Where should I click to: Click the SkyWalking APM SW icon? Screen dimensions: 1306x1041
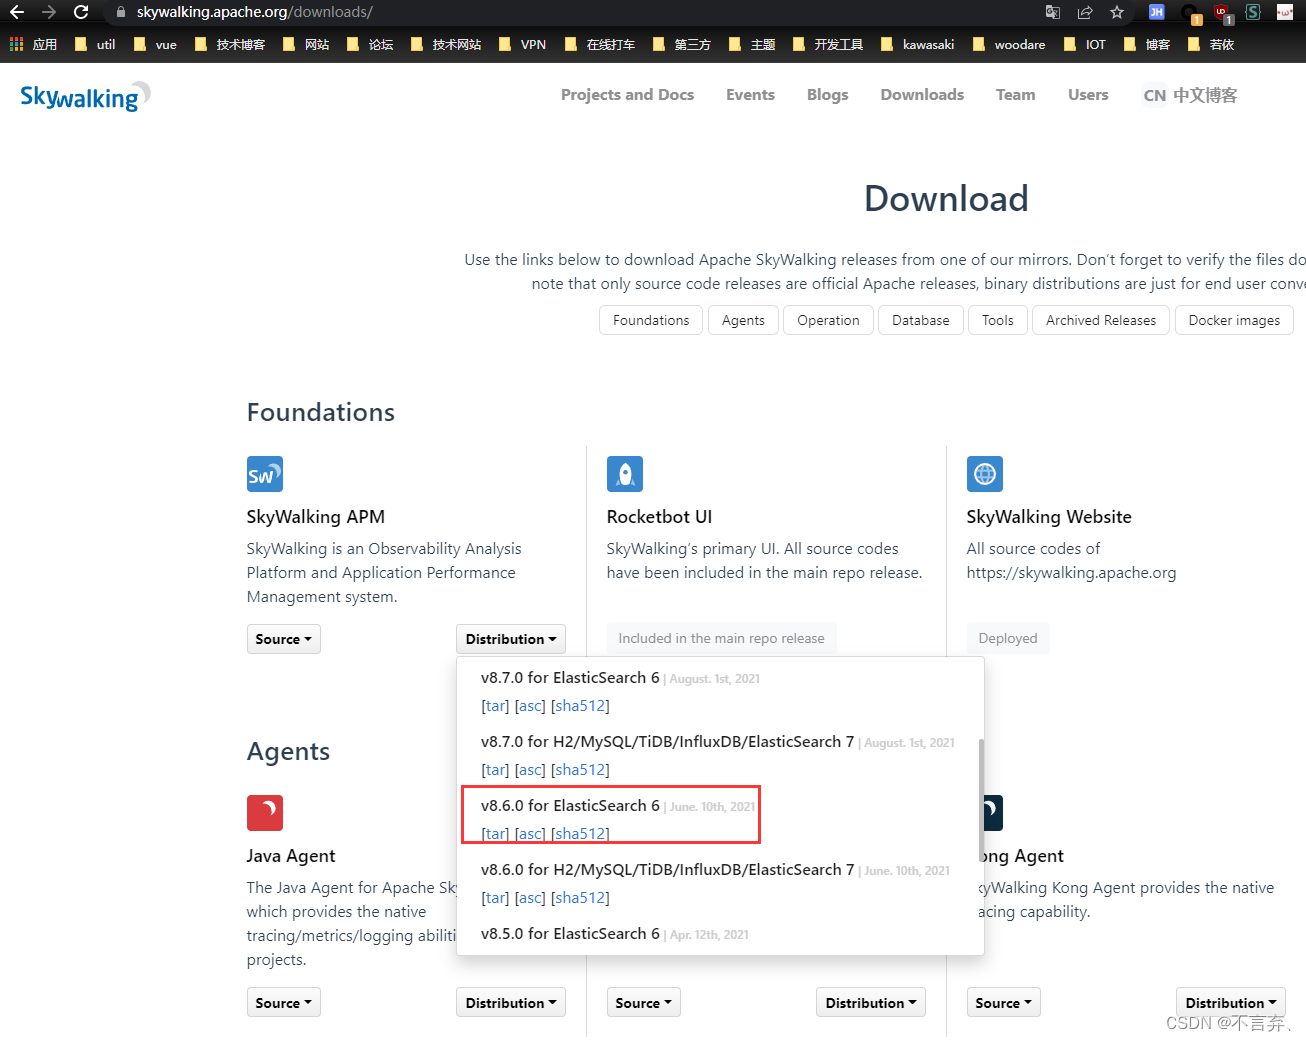[265, 474]
